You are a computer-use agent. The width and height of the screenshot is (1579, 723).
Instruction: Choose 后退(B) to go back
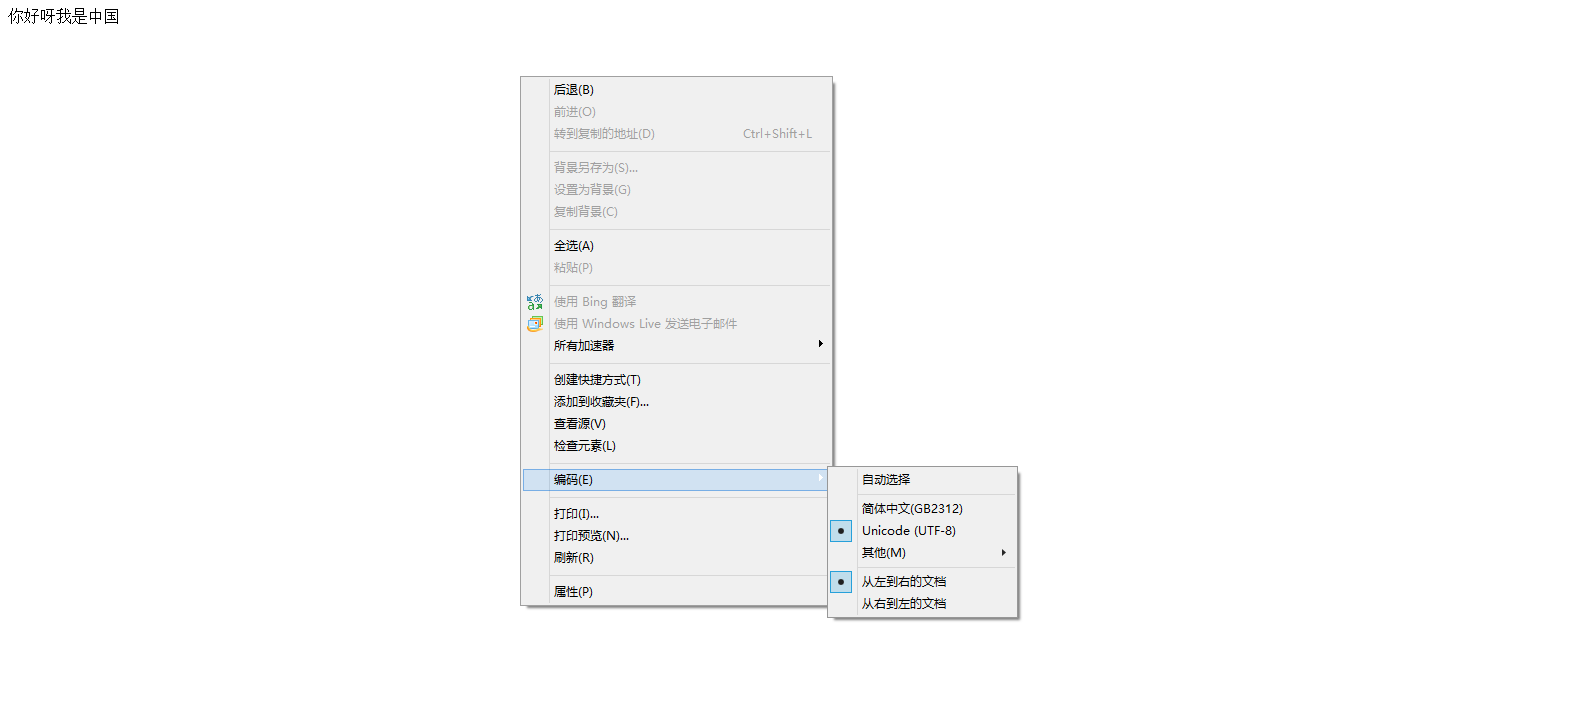[x=677, y=90]
